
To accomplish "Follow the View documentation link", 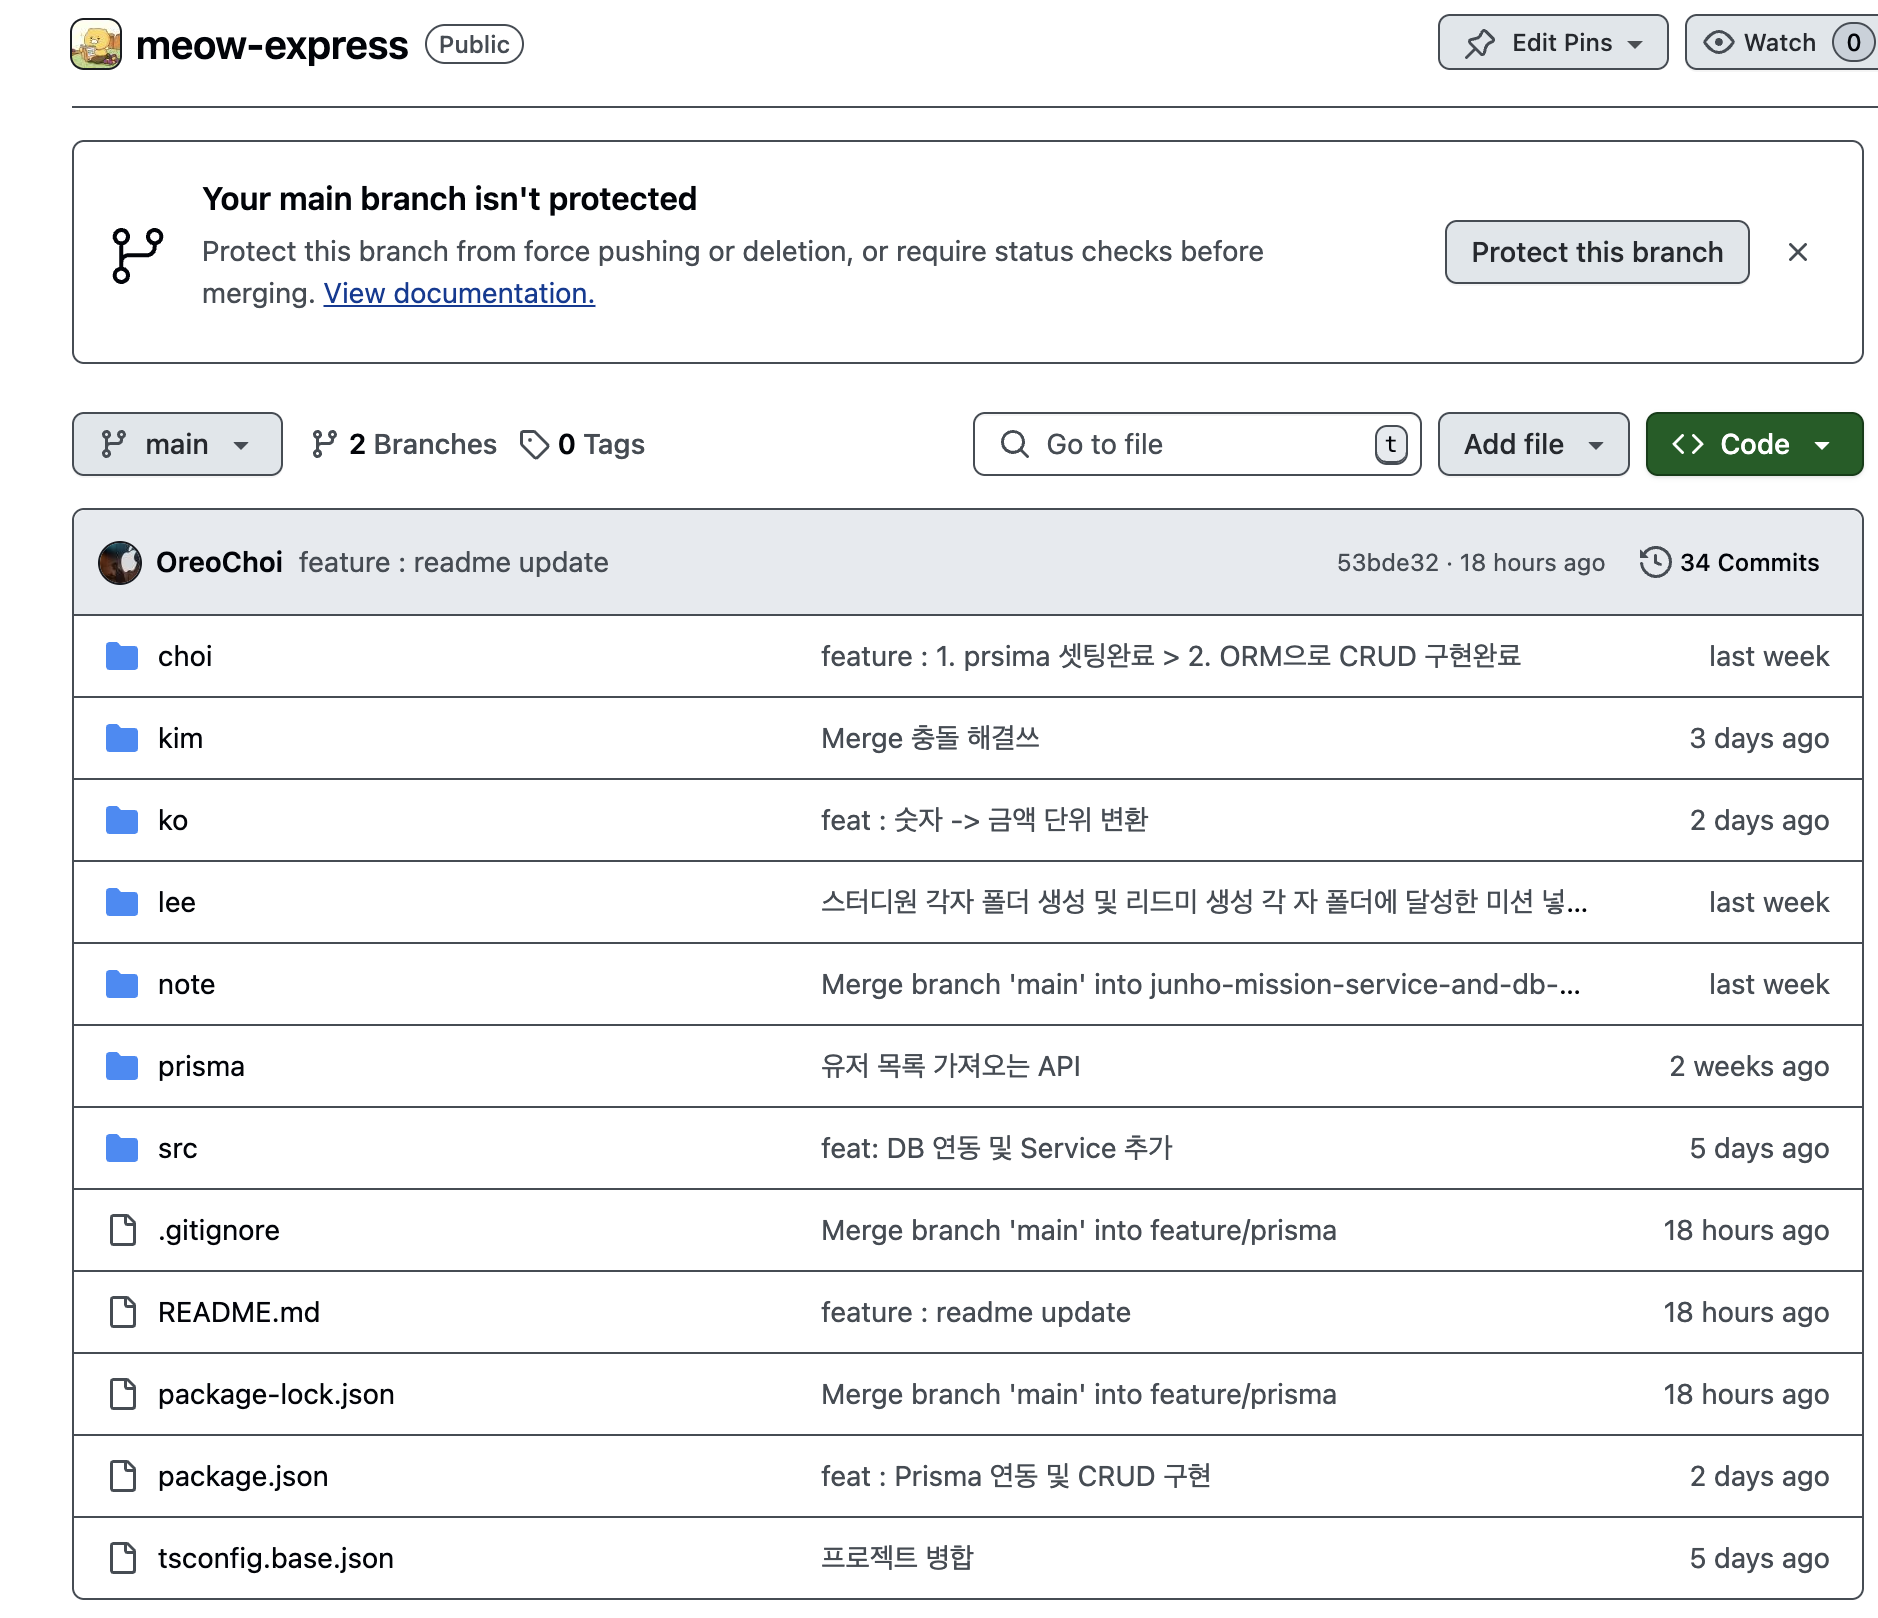I will (459, 294).
